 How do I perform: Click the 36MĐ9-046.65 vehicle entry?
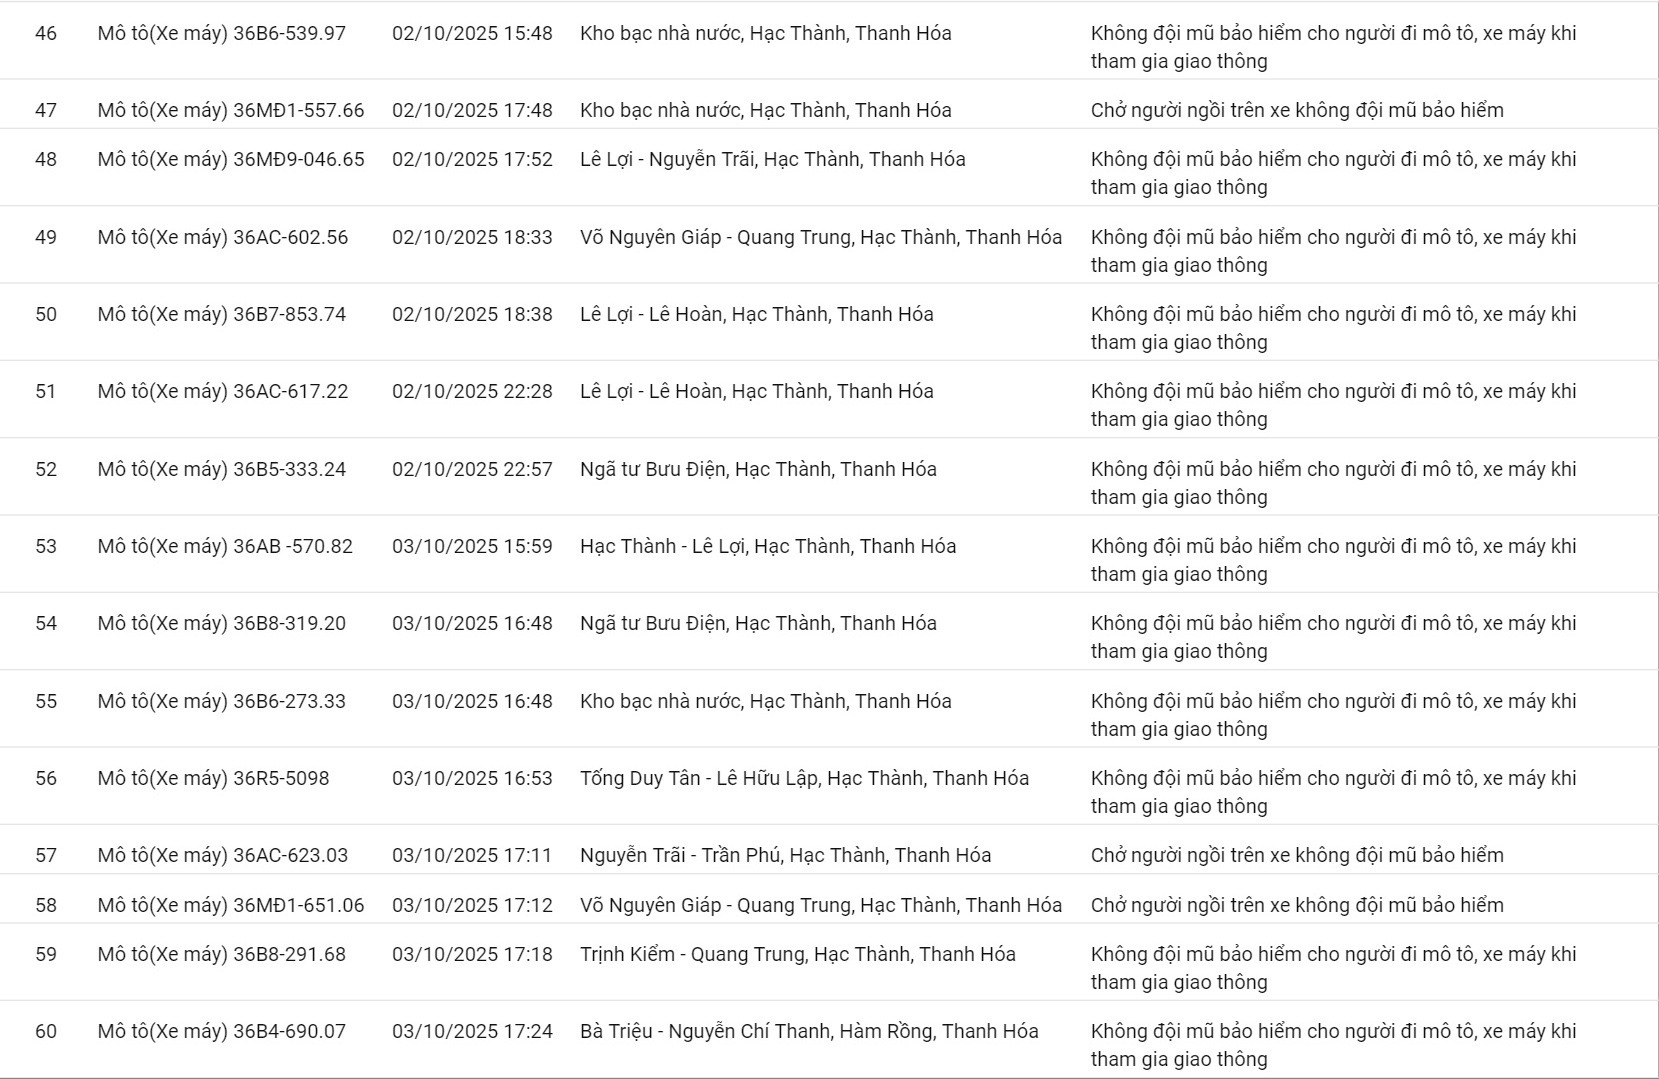[230, 159]
